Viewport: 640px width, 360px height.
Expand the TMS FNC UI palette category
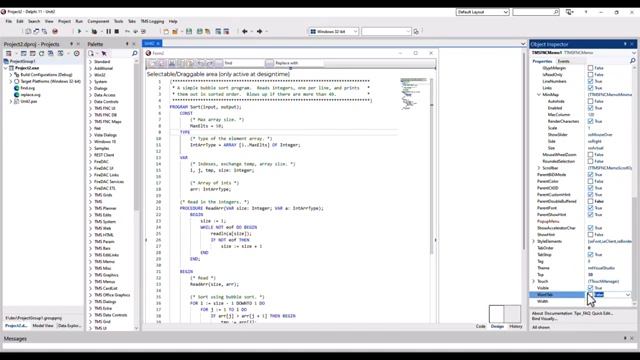[x=91, y=108]
